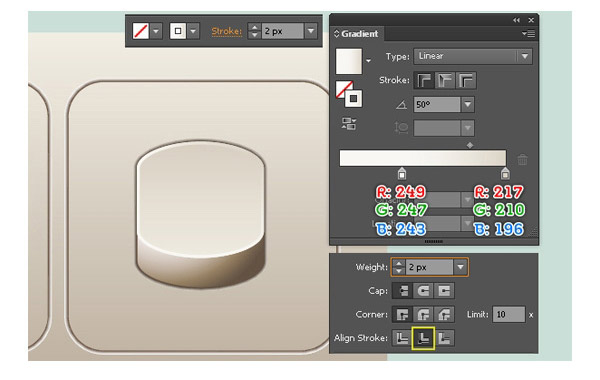
Task: Select Bevel Join corner
Action: (x=444, y=315)
